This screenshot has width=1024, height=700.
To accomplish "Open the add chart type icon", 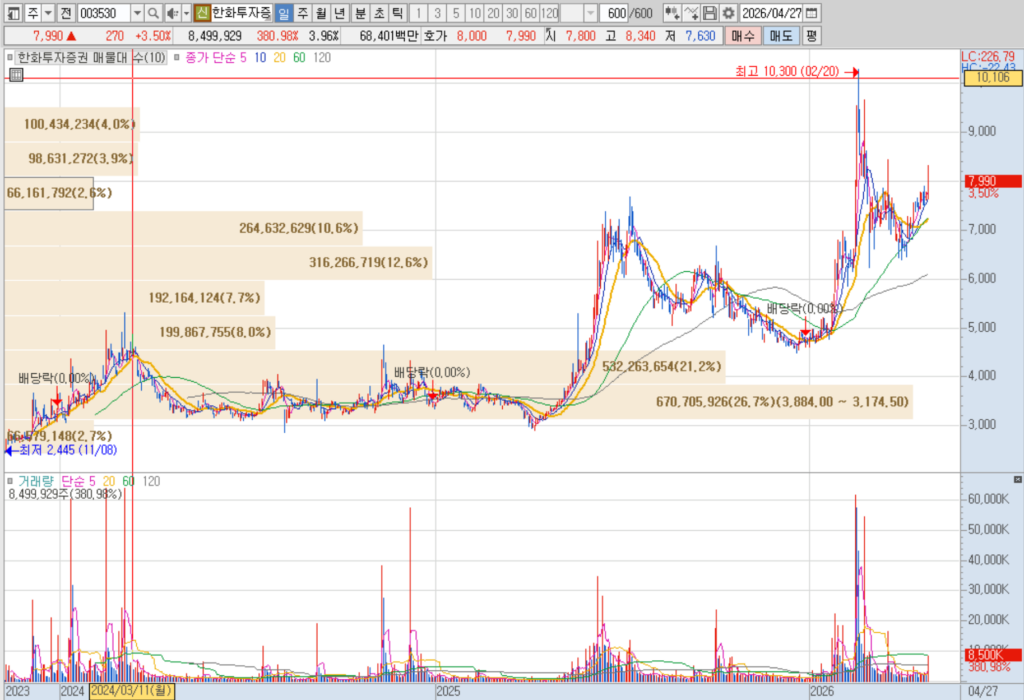I will coord(671,13).
